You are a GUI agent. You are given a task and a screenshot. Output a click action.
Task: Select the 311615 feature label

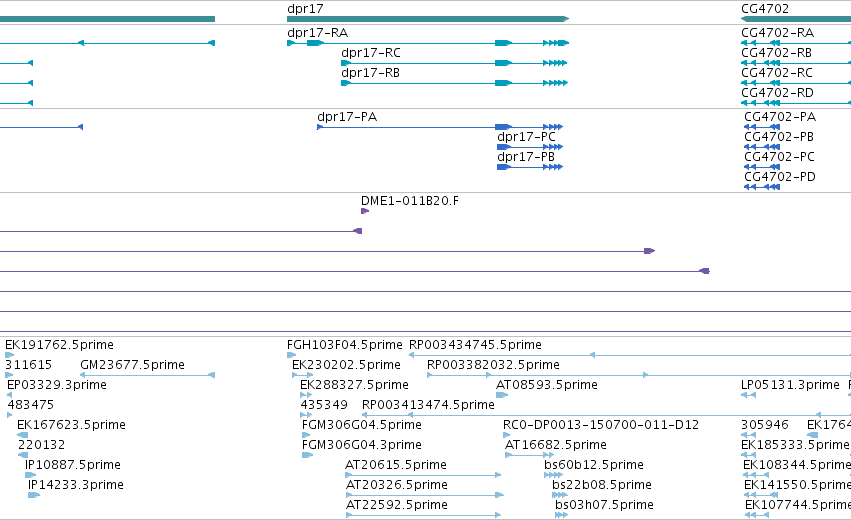(x=28, y=365)
